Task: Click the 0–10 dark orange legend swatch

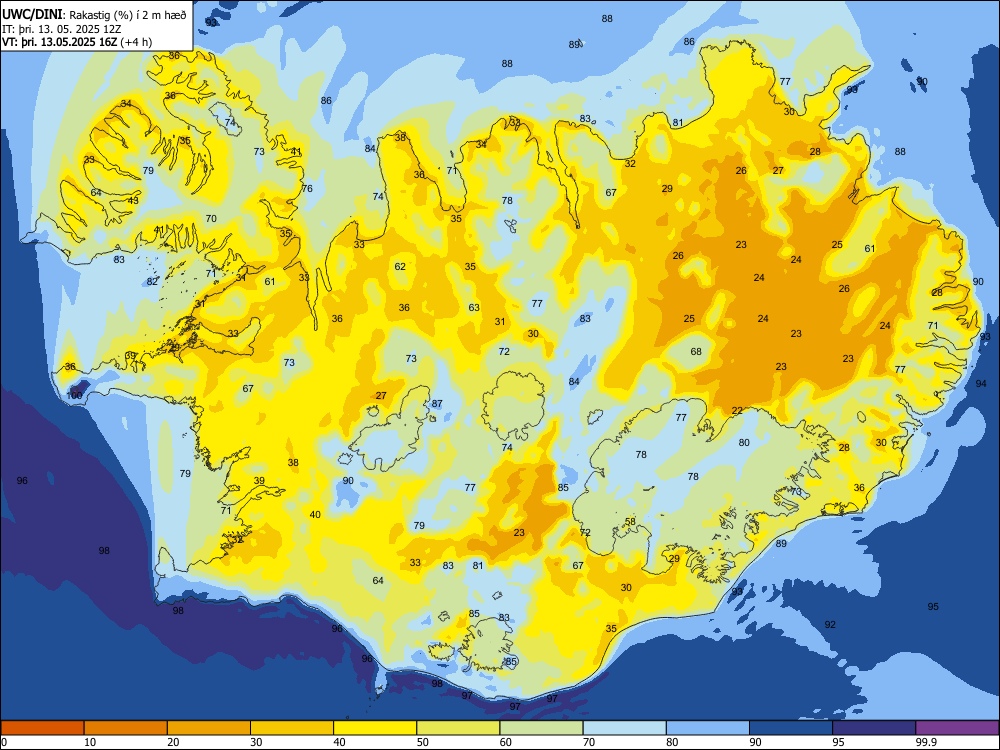Action: 42,728
